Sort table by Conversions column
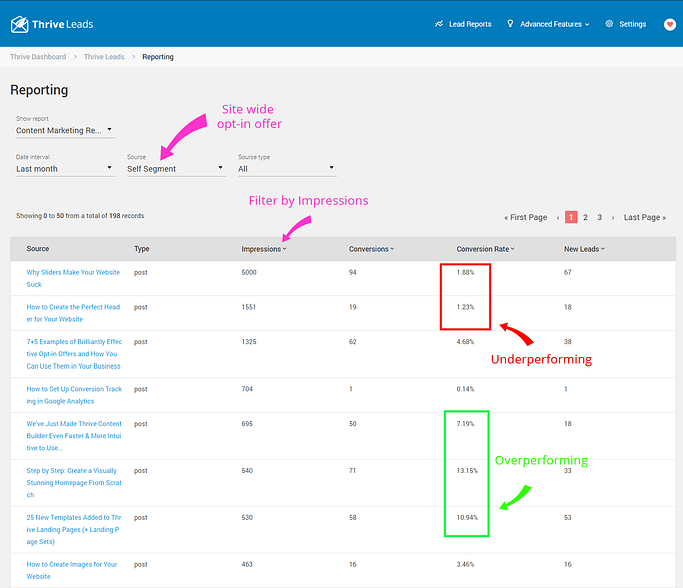 [x=371, y=249]
